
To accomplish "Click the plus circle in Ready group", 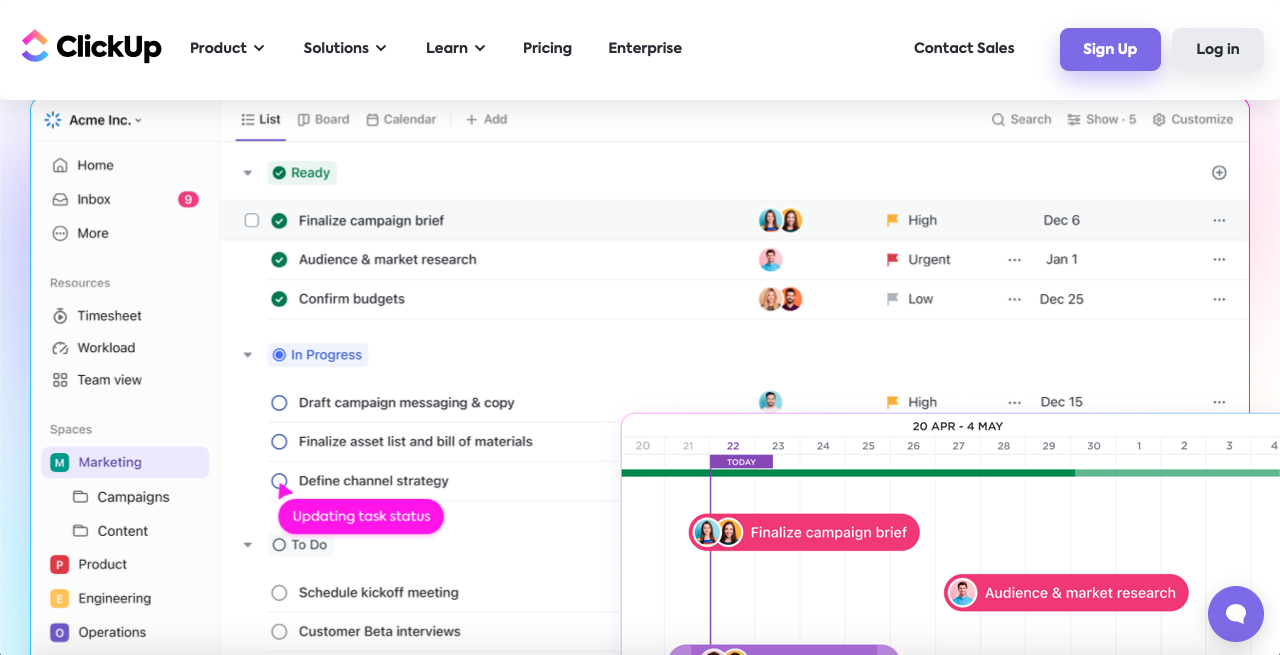I will pos(1219,172).
